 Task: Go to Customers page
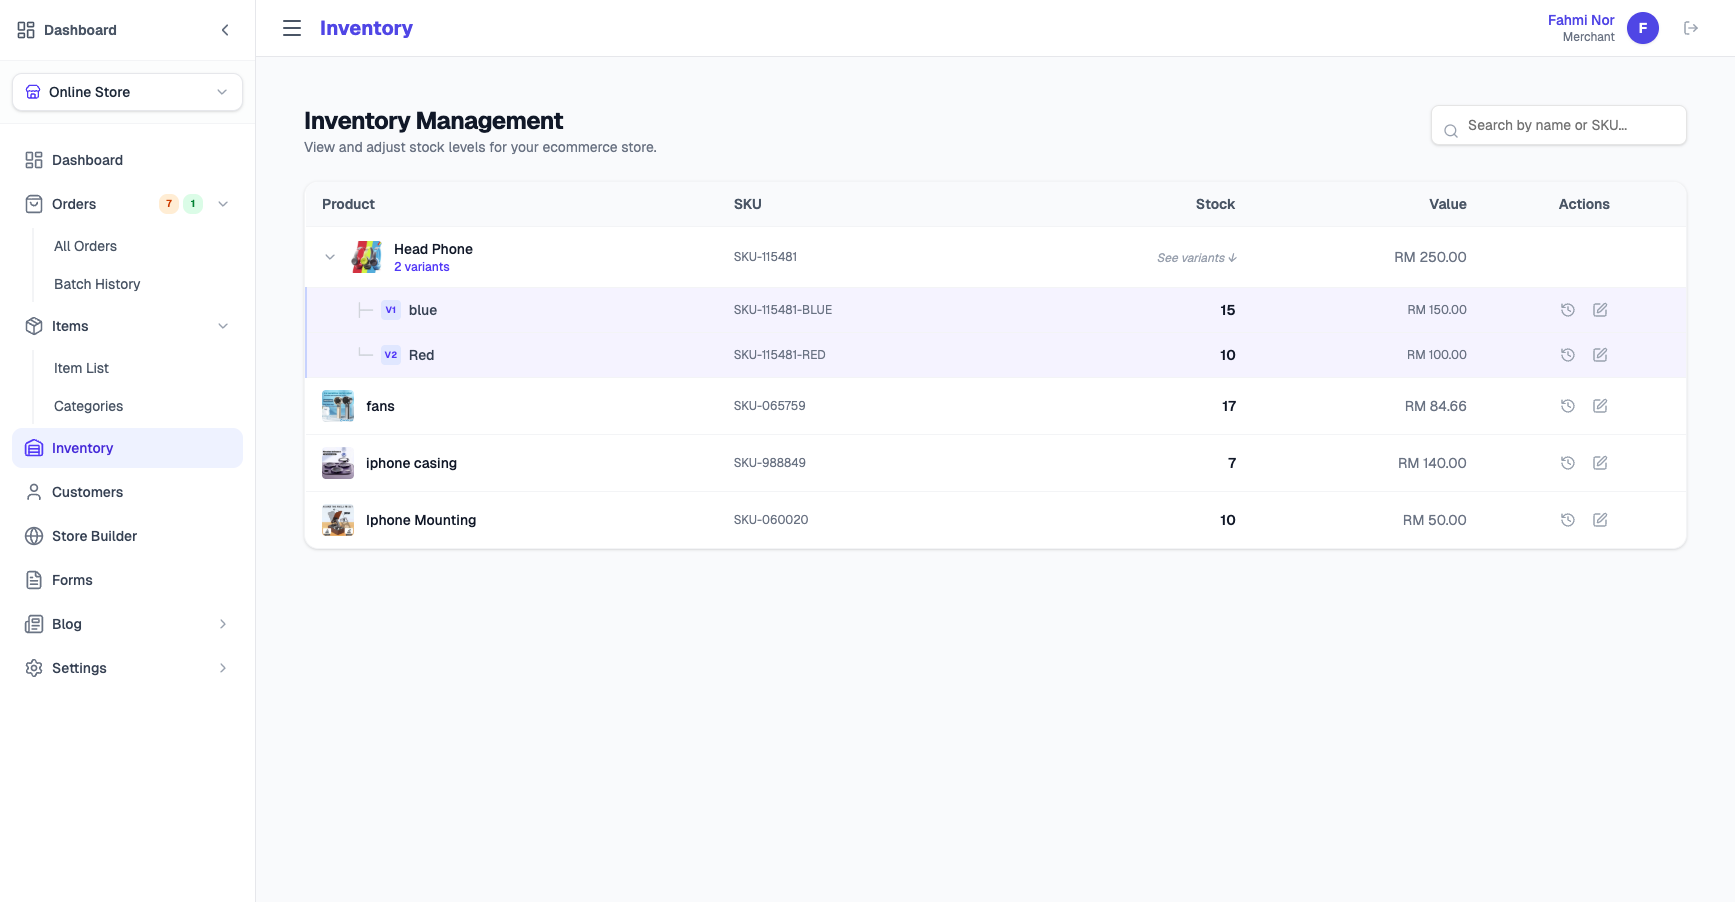(87, 492)
